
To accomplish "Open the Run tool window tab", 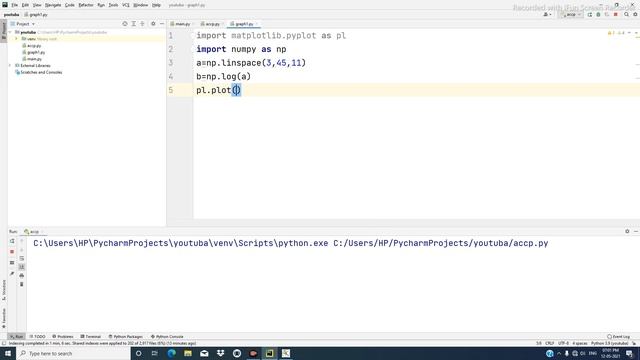I will pos(16,337).
